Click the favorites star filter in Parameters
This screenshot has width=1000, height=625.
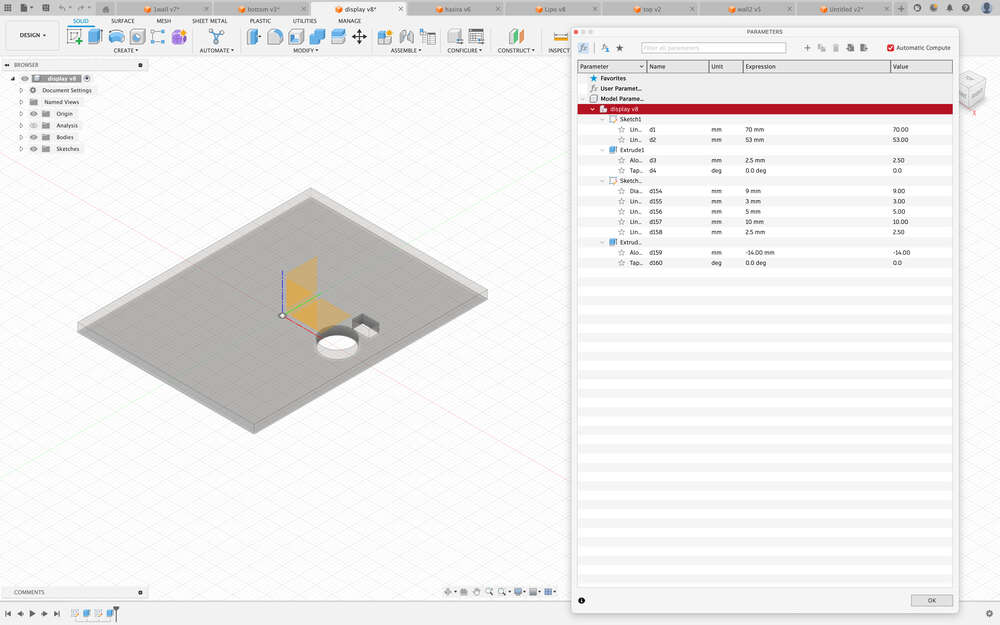click(x=619, y=48)
